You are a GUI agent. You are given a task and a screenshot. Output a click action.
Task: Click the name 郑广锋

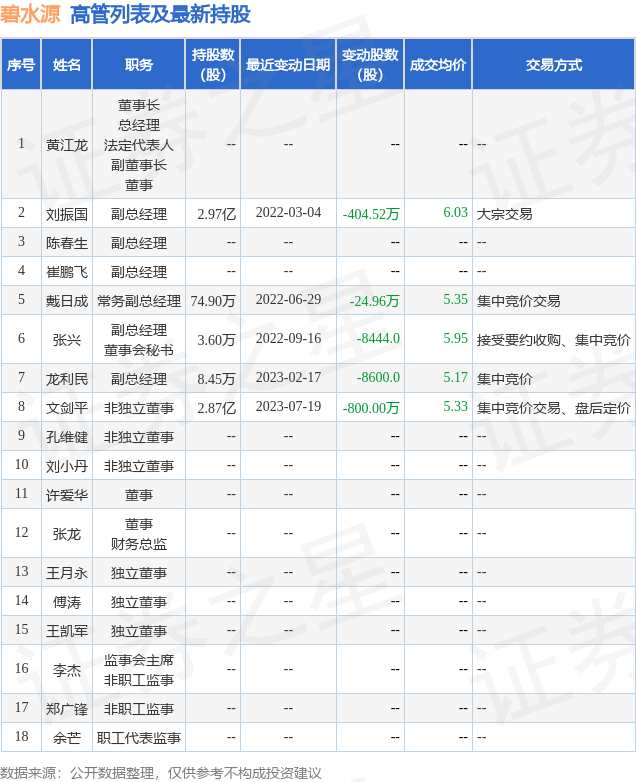67,709
